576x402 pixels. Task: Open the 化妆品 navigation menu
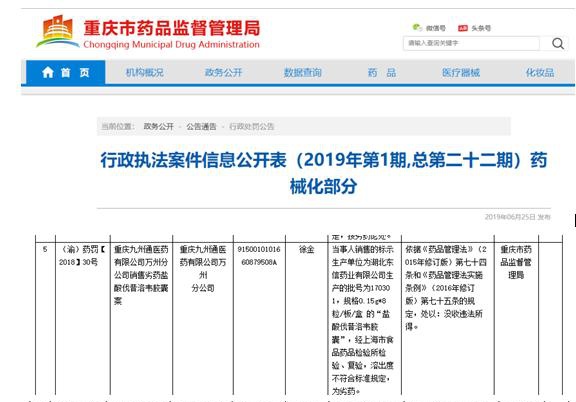point(540,72)
